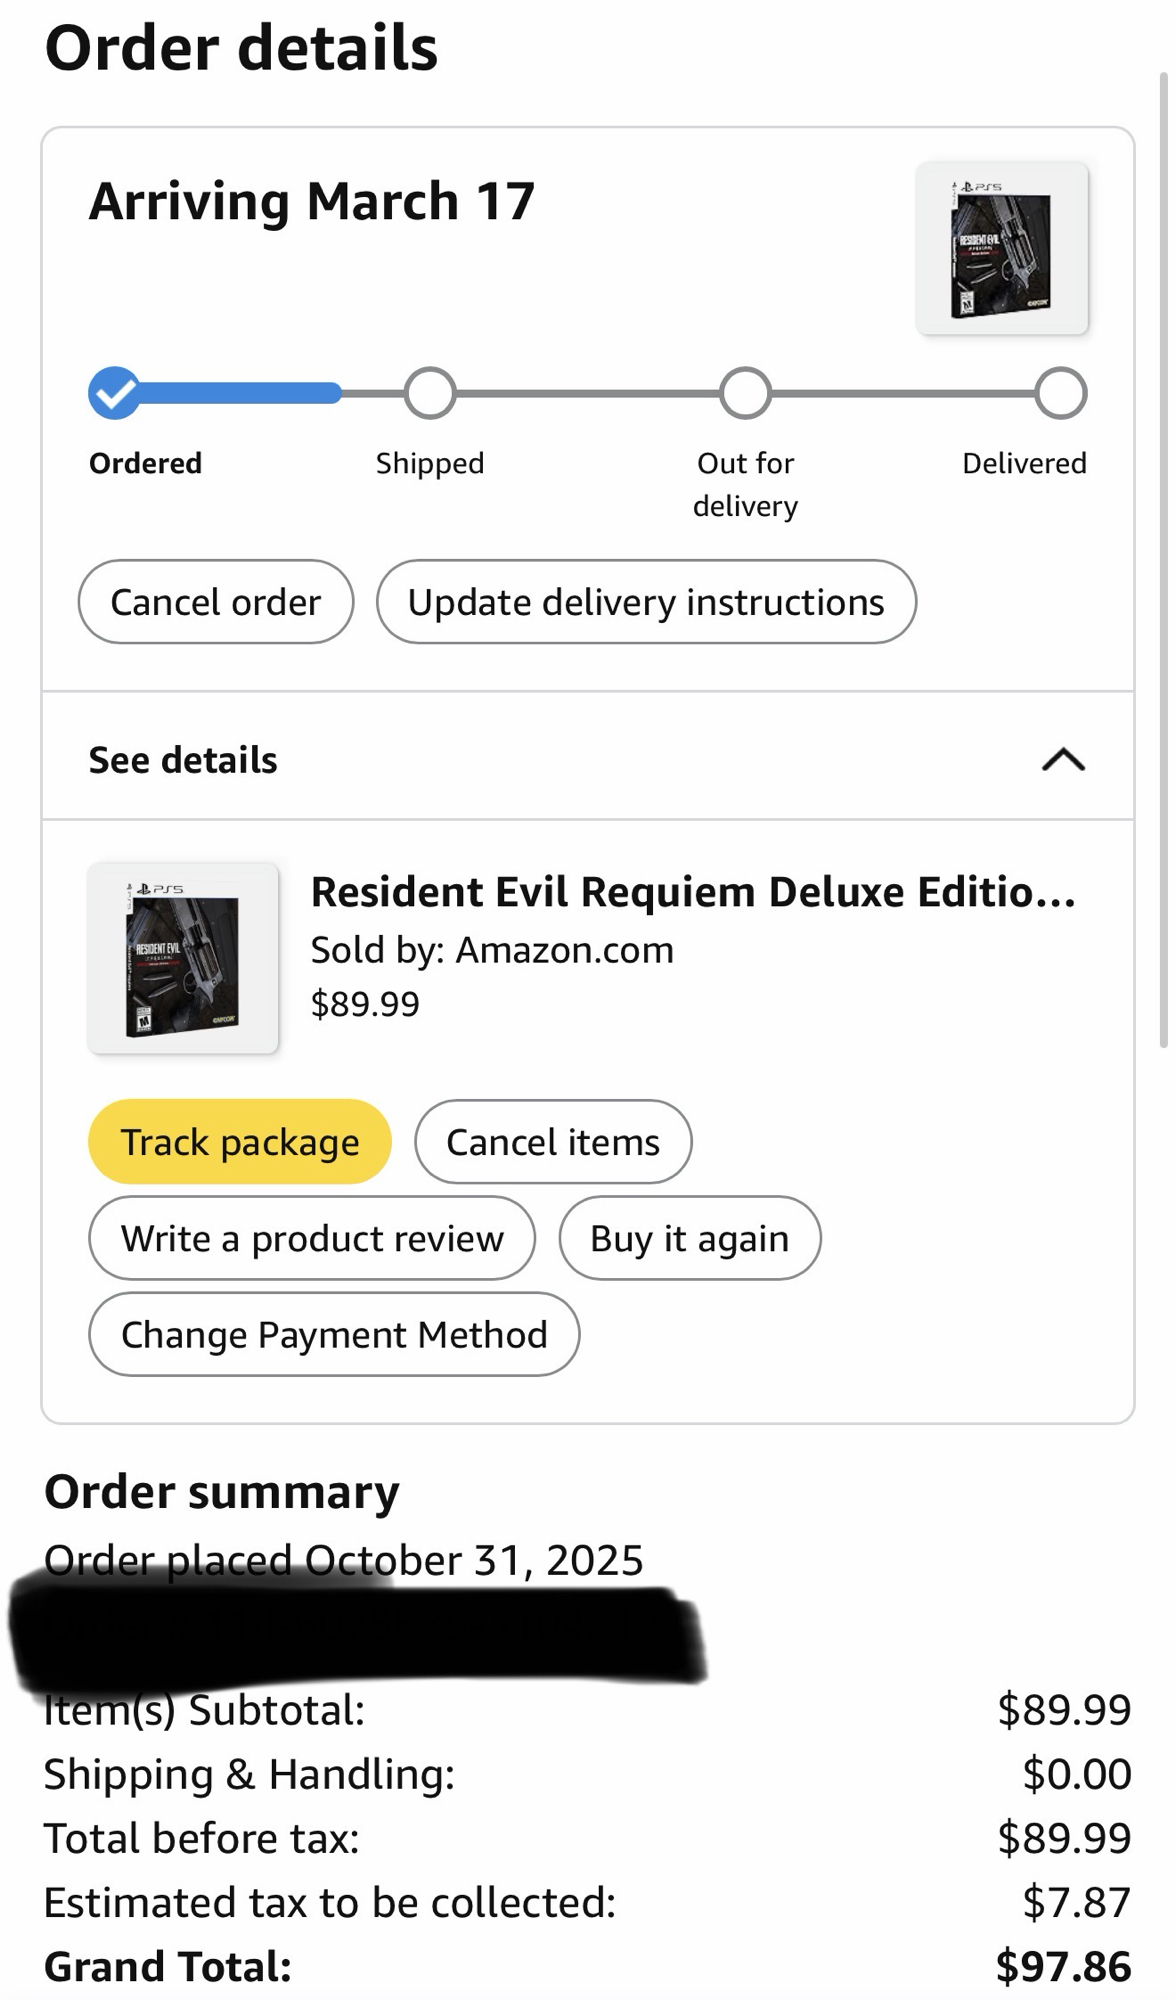Viewport: 1176px width, 2000px height.
Task: Click the Grand Total amount $97.86
Action: pos(1063,1966)
